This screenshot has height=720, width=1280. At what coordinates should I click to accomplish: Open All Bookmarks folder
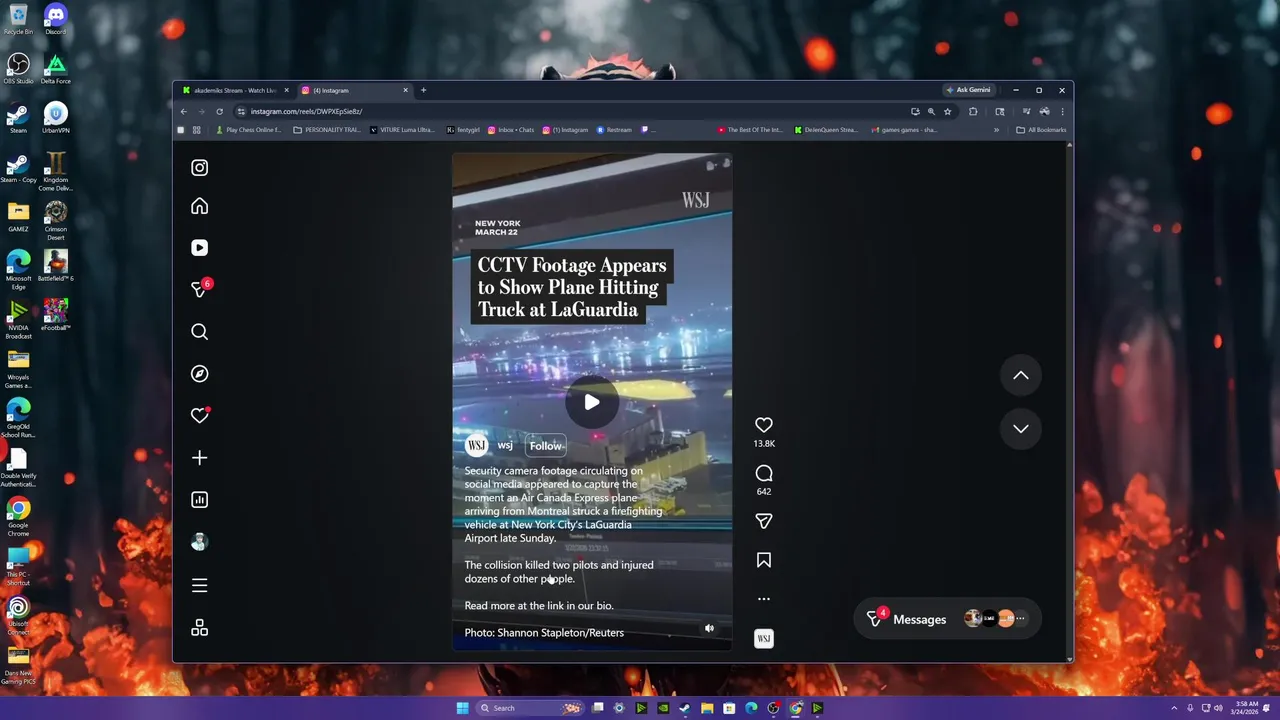coord(1041,130)
